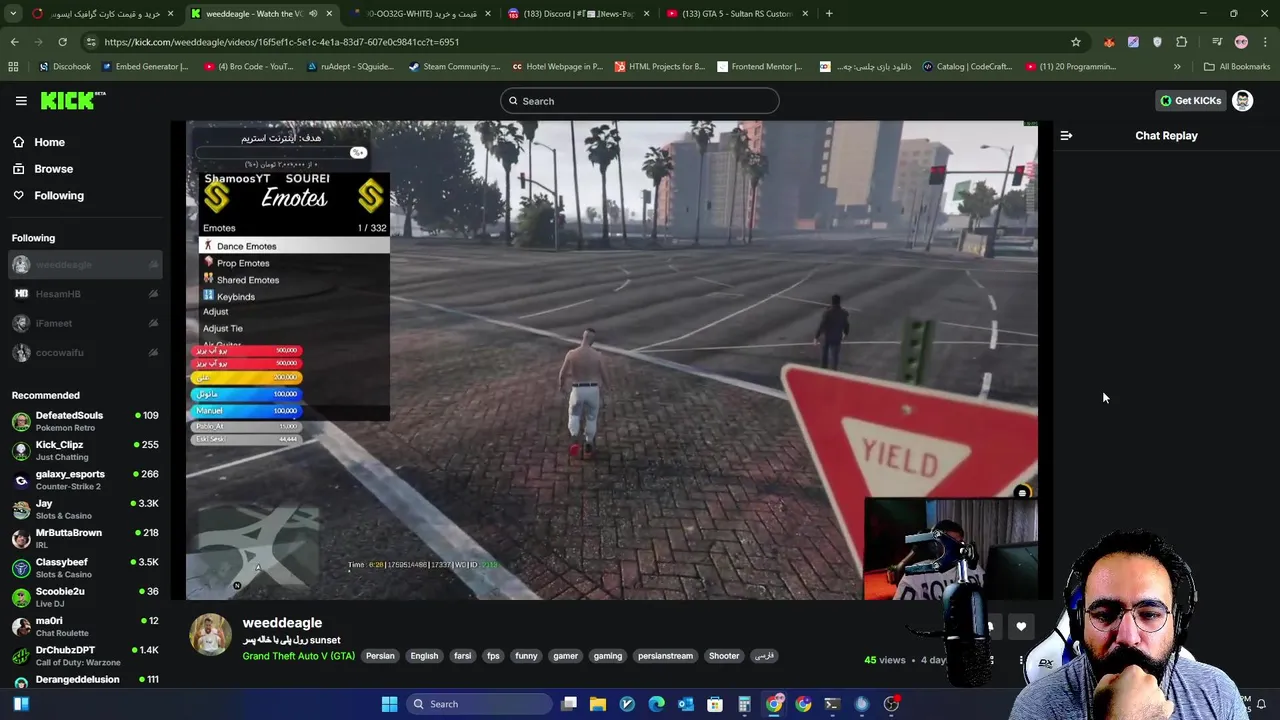Image resolution: width=1280 pixels, height=720 pixels.
Task: Open the user profile avatar menu
Action: (1242, 101)
